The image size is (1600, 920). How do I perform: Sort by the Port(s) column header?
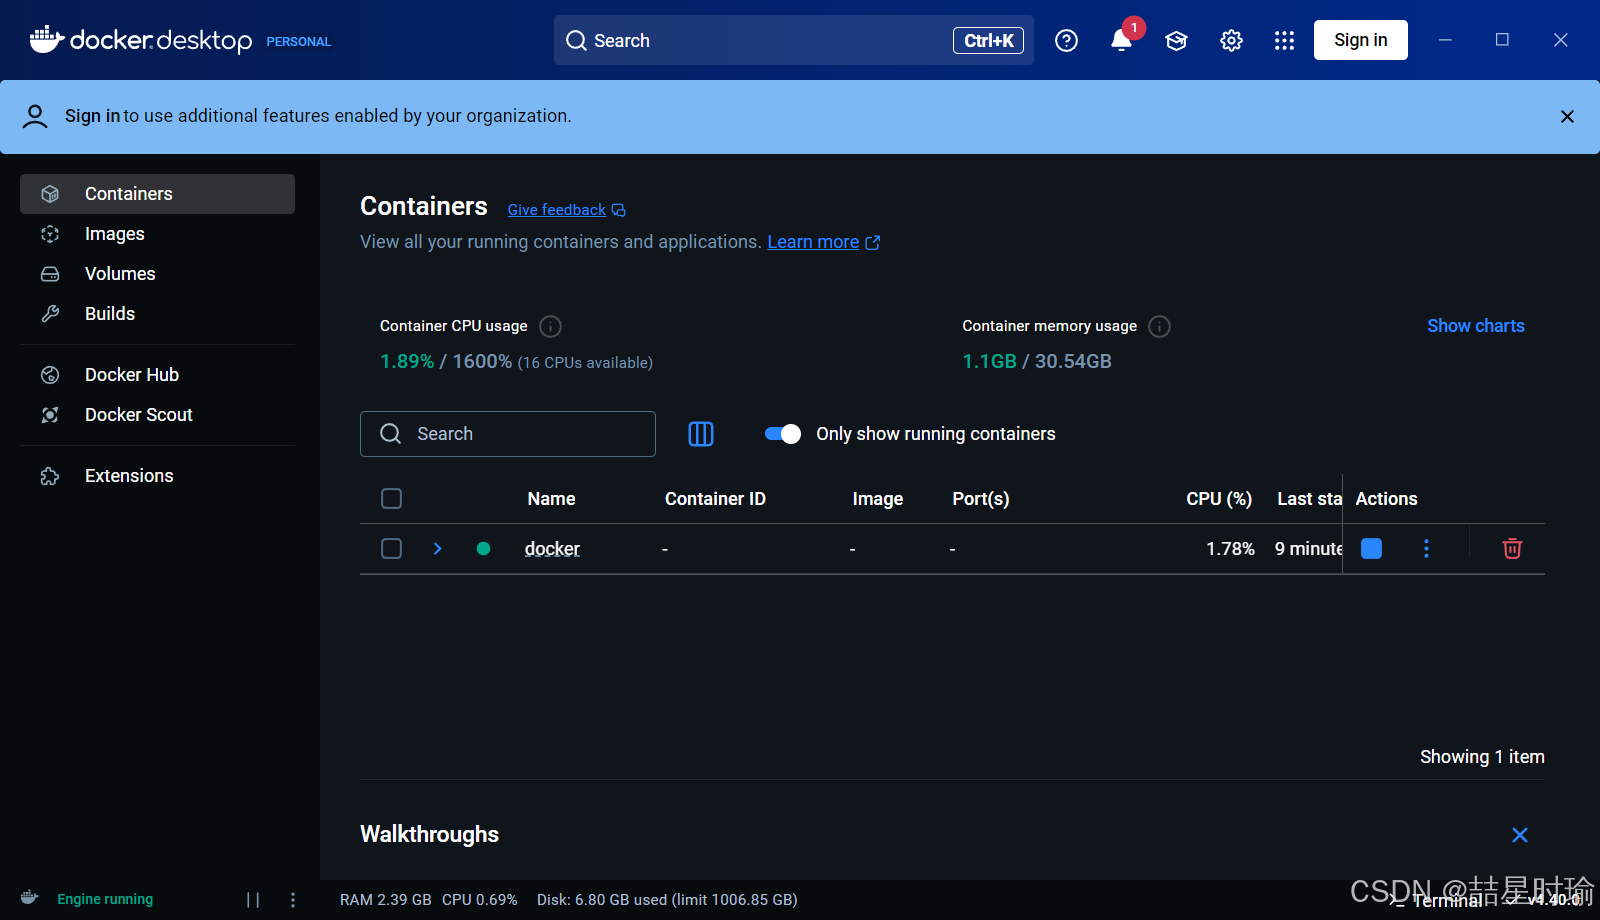980,499
